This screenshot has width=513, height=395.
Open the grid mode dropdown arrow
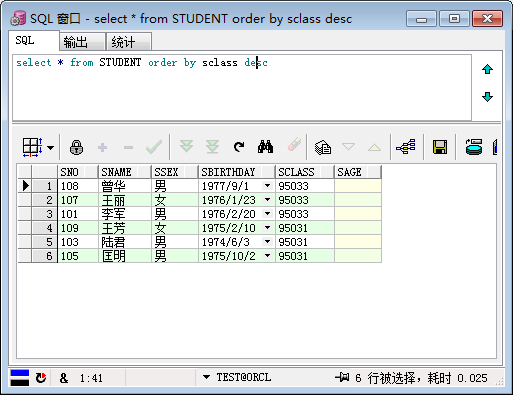[51, 147]
